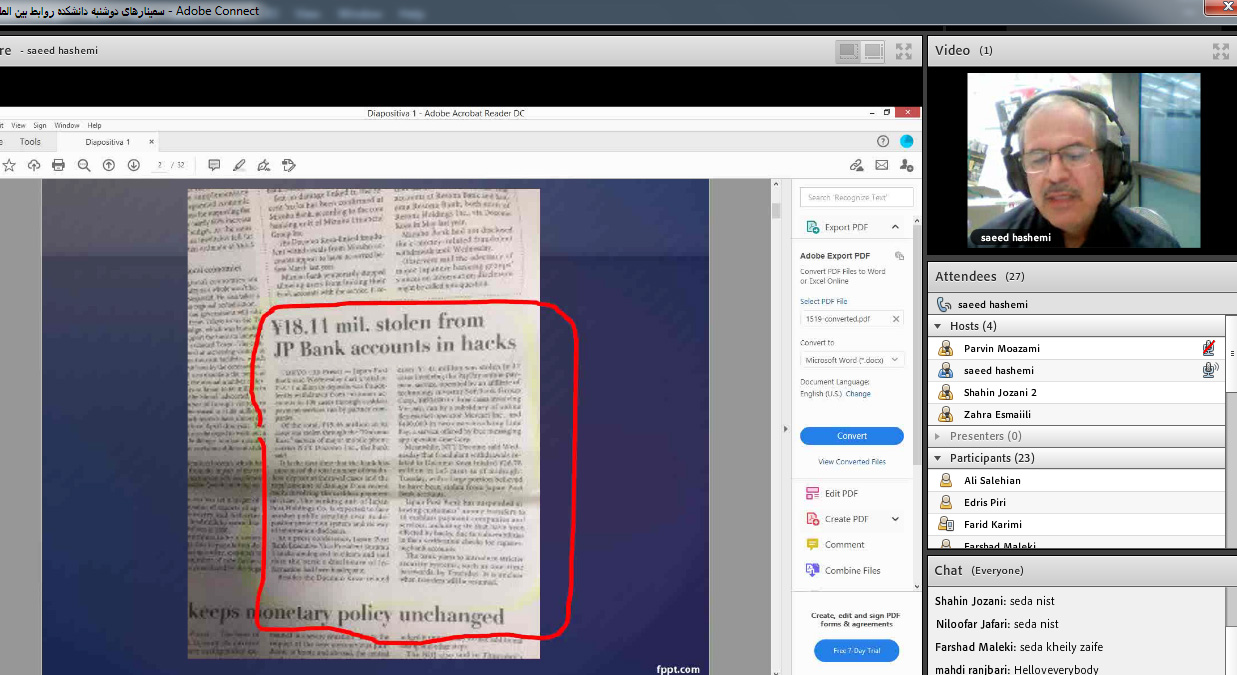This screenshot has width=1237, height=675.
Task: Click the Select PDF File link
Action: pos(824,301)
